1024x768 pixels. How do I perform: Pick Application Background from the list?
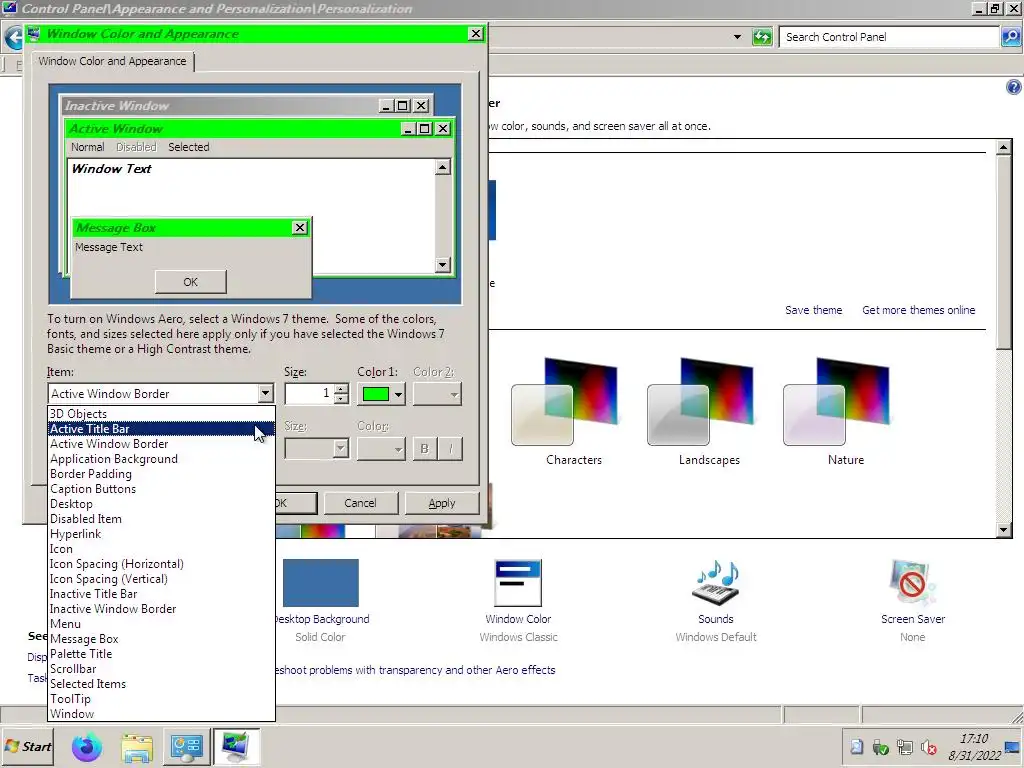pyautogui.click(x=161, y=459)
